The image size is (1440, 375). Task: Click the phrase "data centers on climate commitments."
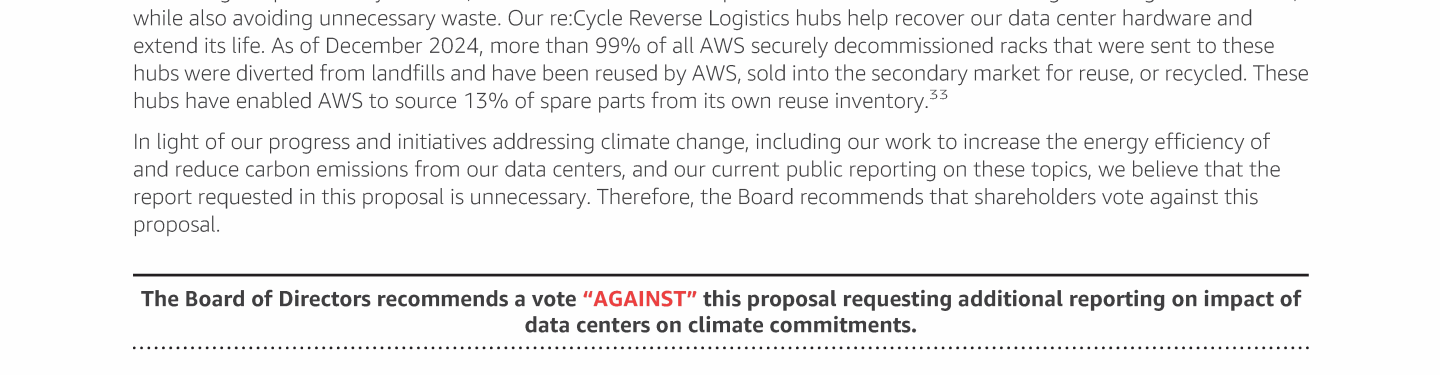pos(720,326)
